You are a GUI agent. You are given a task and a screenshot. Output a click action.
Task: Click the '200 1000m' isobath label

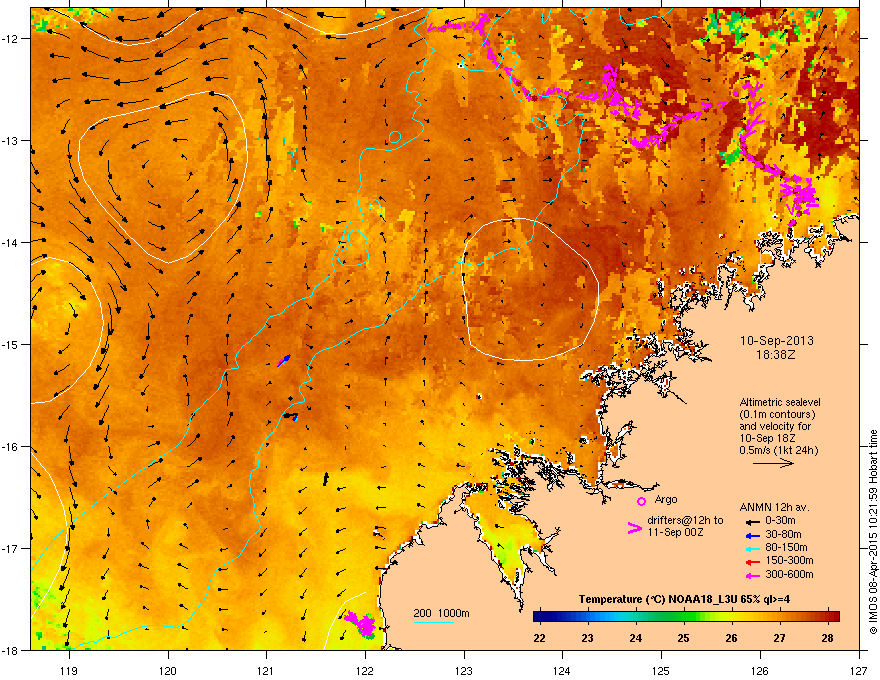tap(441, 613)
